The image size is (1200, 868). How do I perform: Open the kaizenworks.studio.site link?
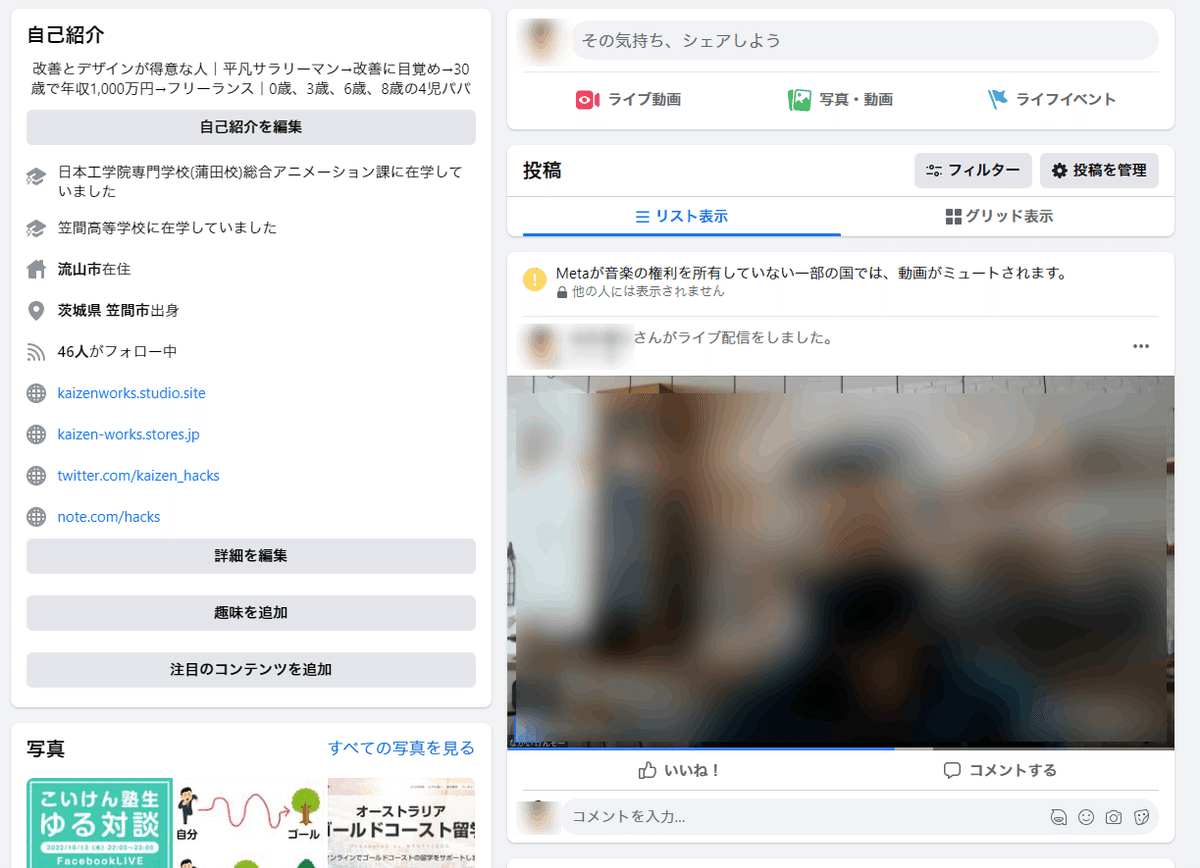point(132,393)
